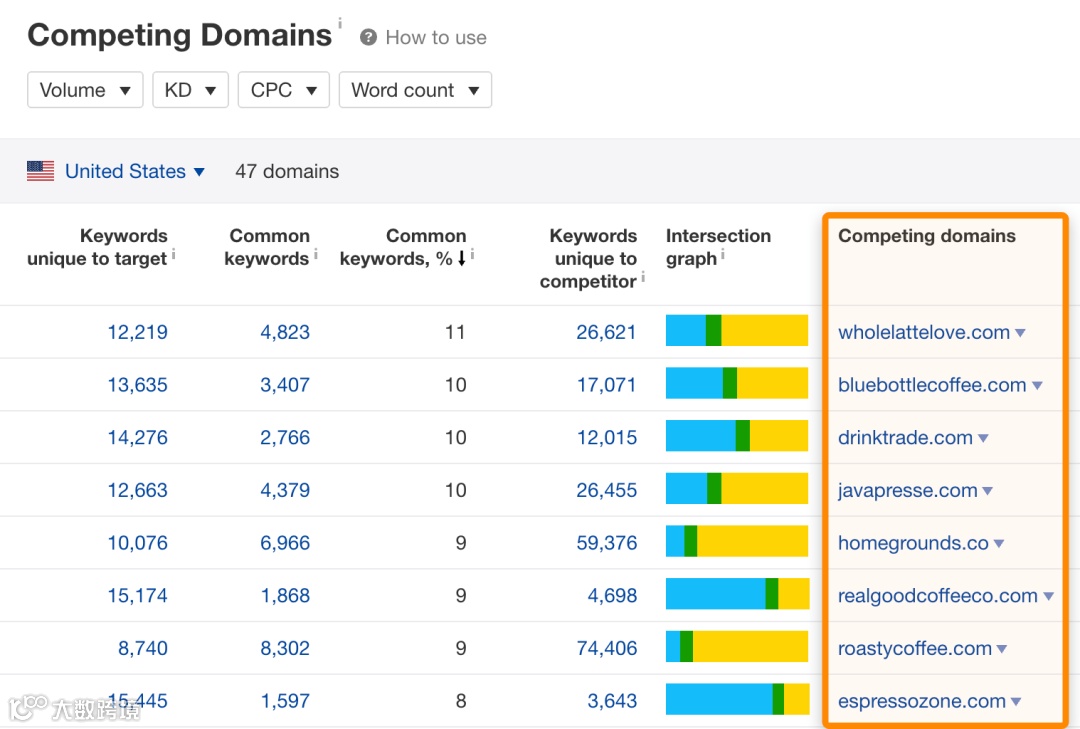Open the drinktrade.com domain link
This screenshot has height=729, width=1080.
pos(905,438)
